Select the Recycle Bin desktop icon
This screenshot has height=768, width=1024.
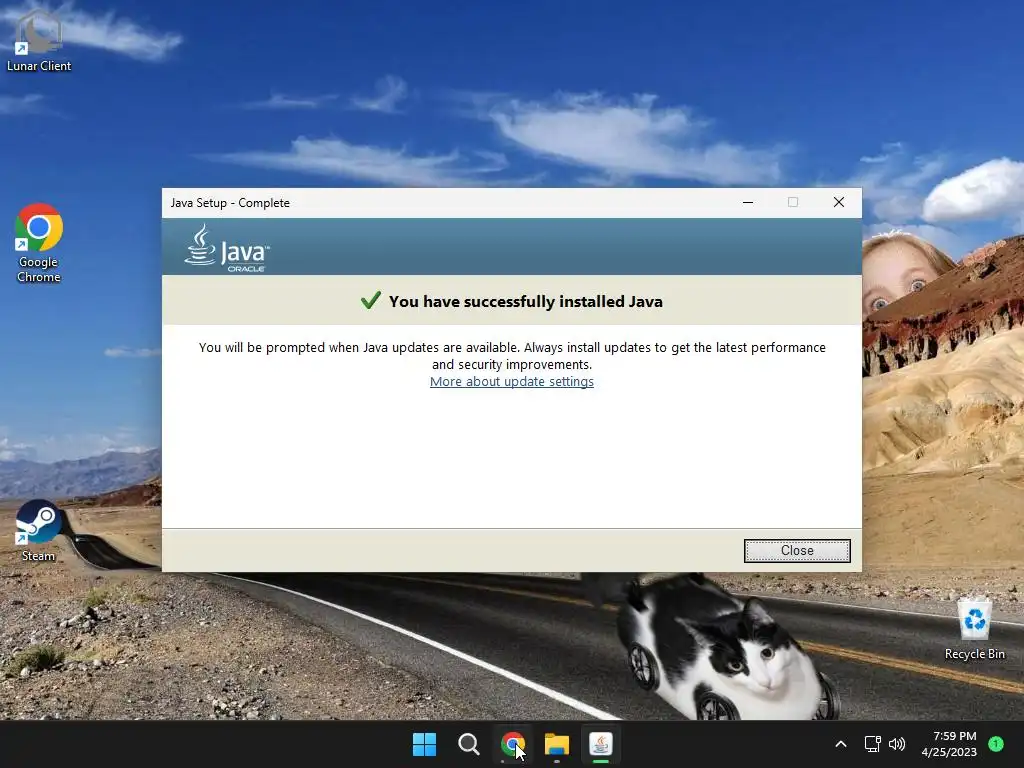(974, 629)
